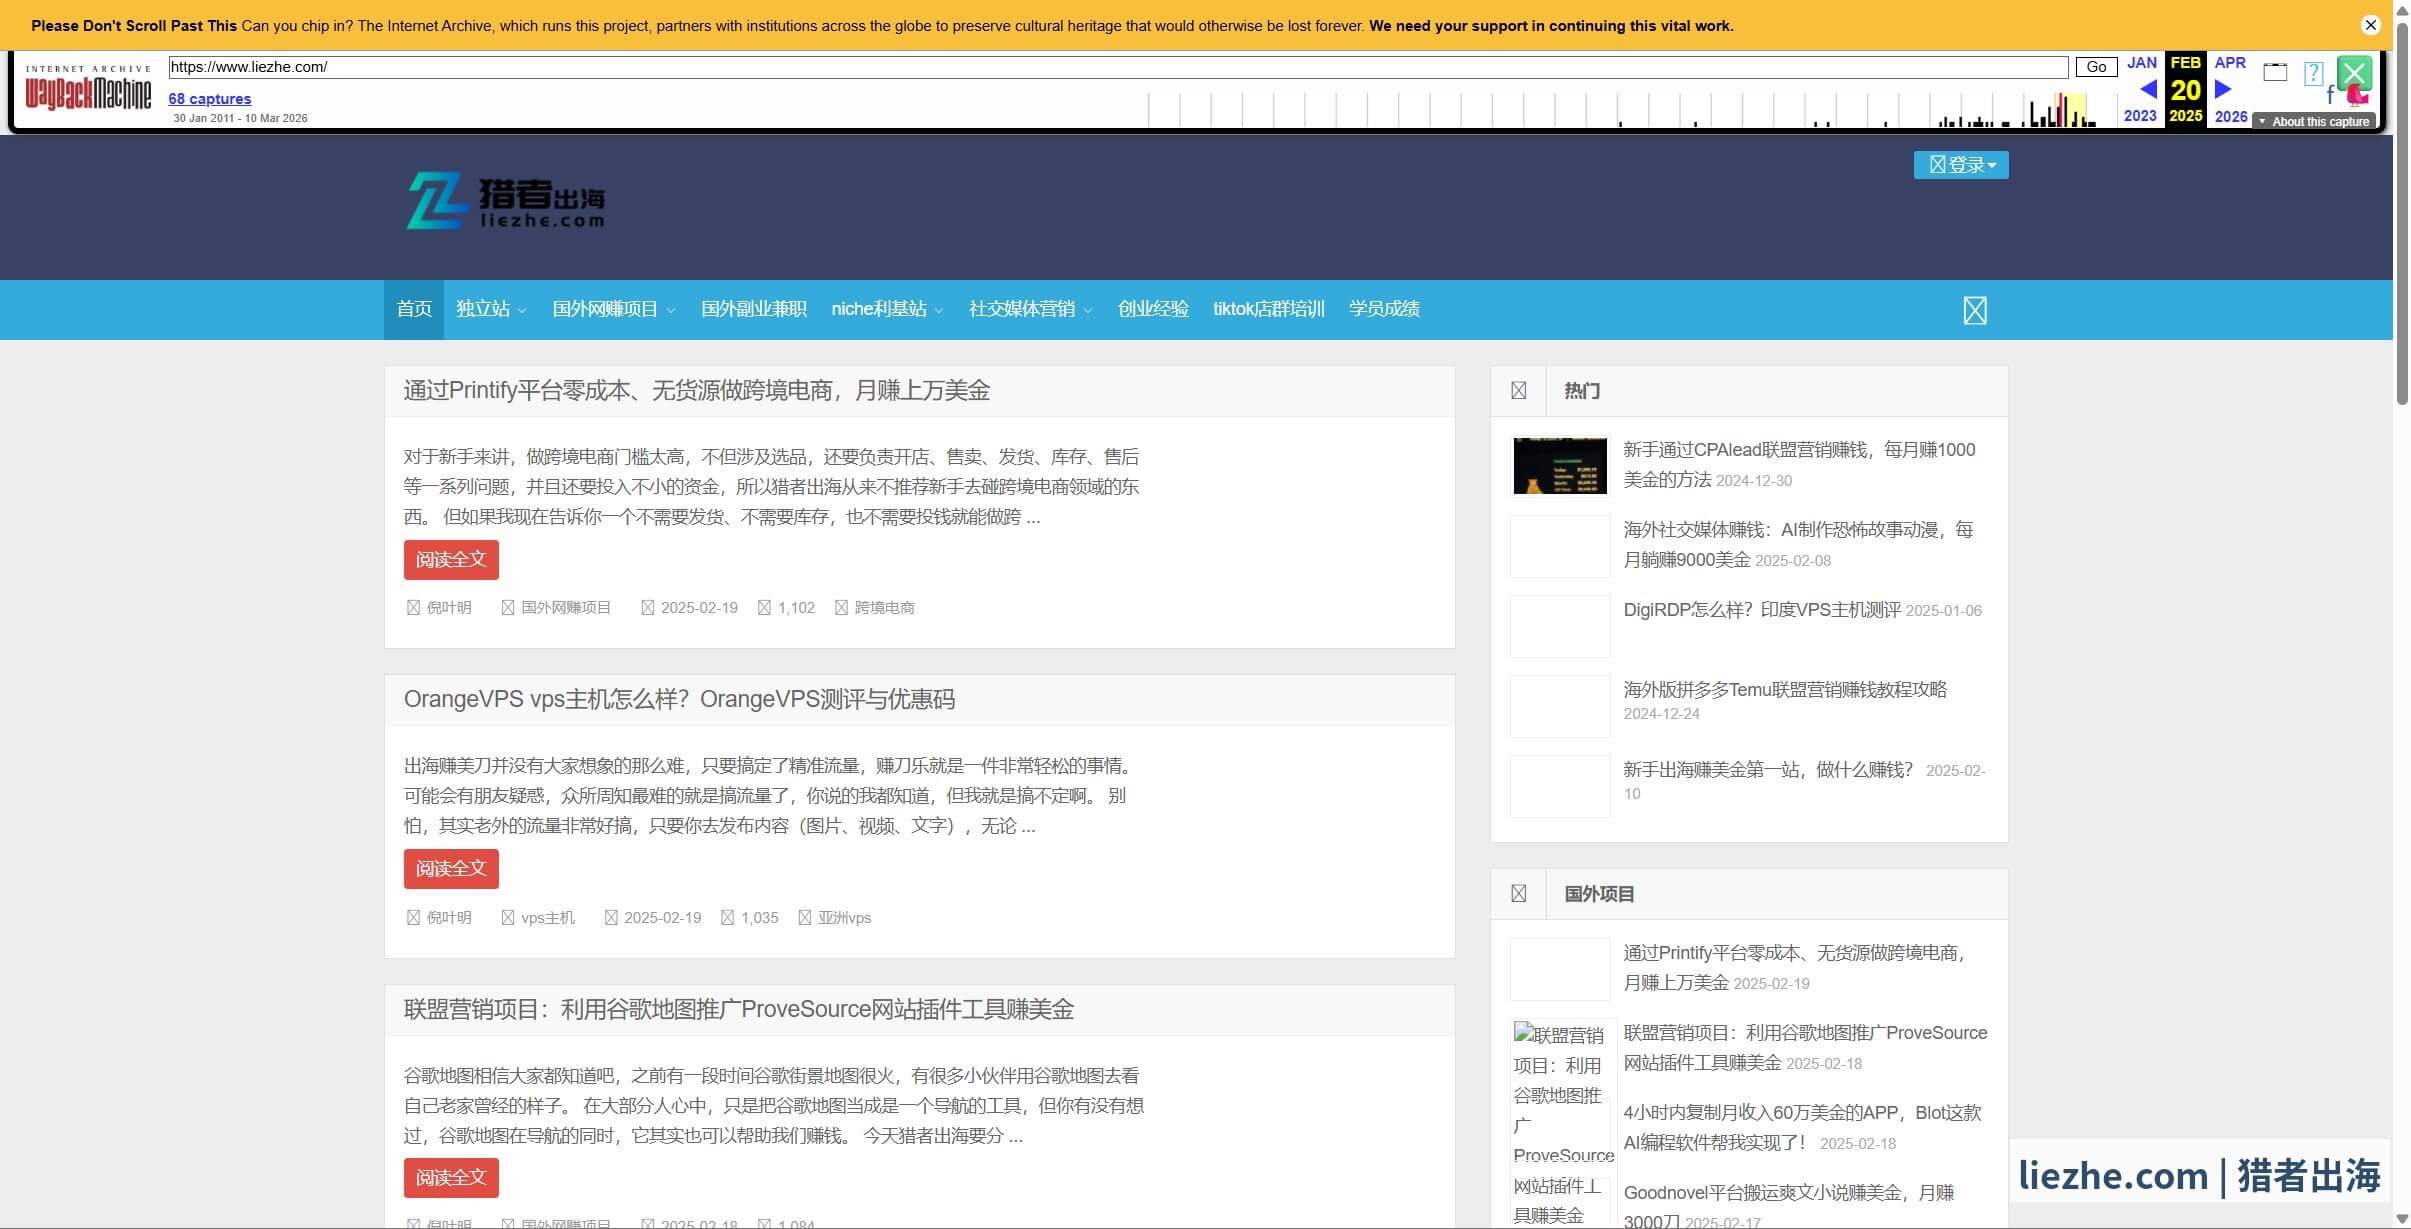The image size is (2411, 1229).
Task: Open the Printify post title in the main post list
Action: (697, 391)
